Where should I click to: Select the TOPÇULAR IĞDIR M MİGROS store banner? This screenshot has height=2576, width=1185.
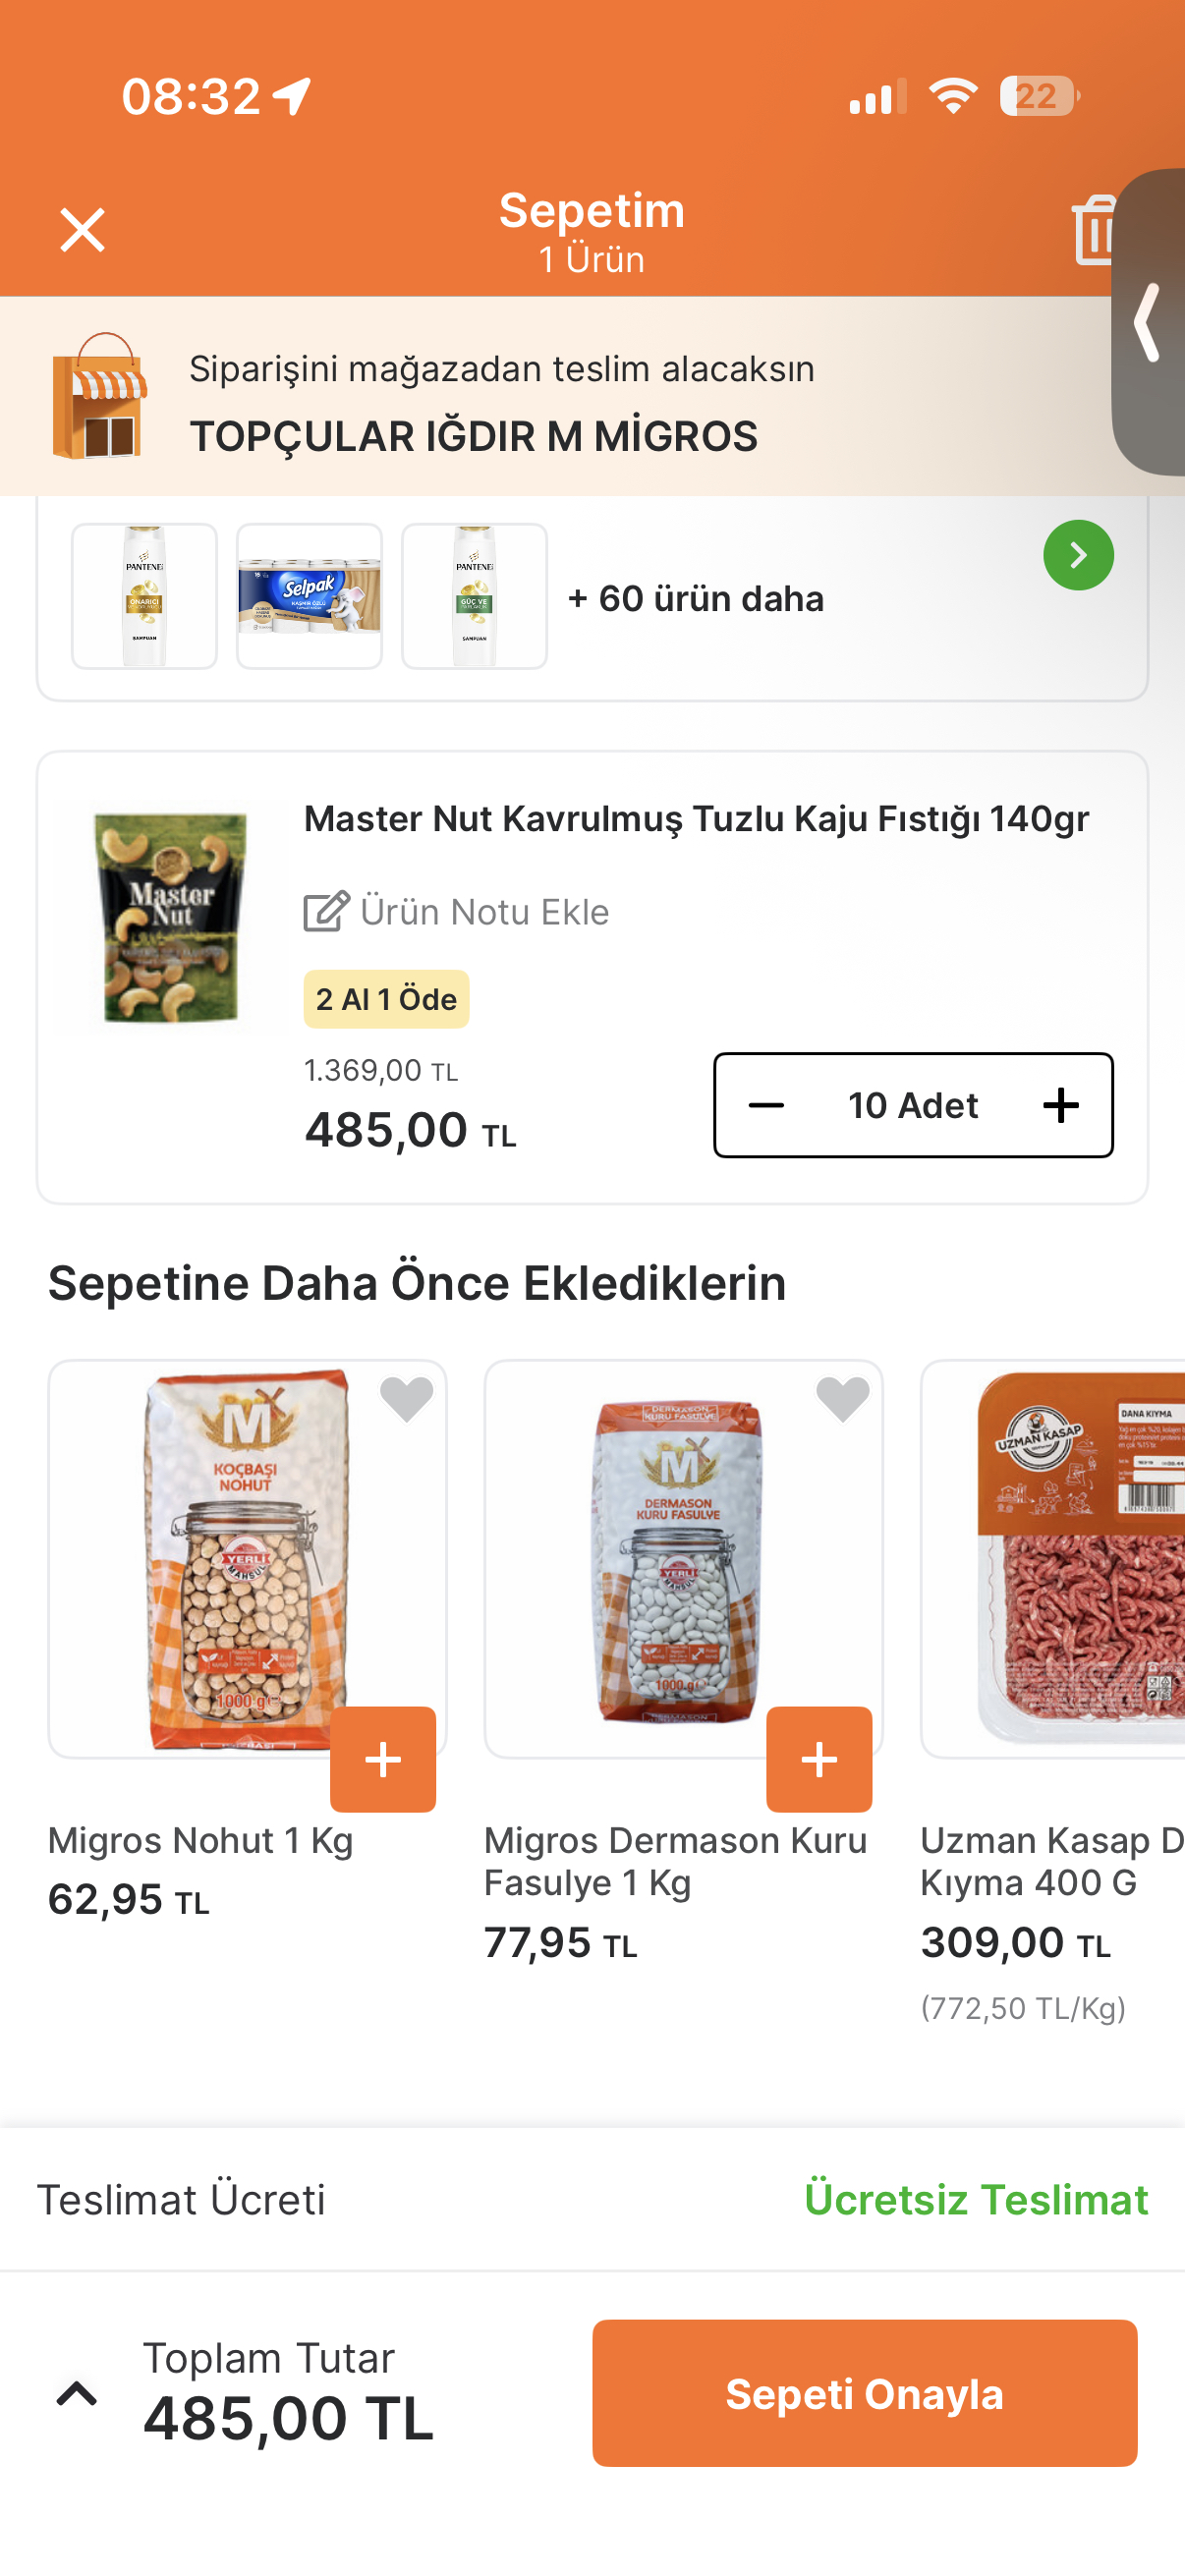(556, 396)
